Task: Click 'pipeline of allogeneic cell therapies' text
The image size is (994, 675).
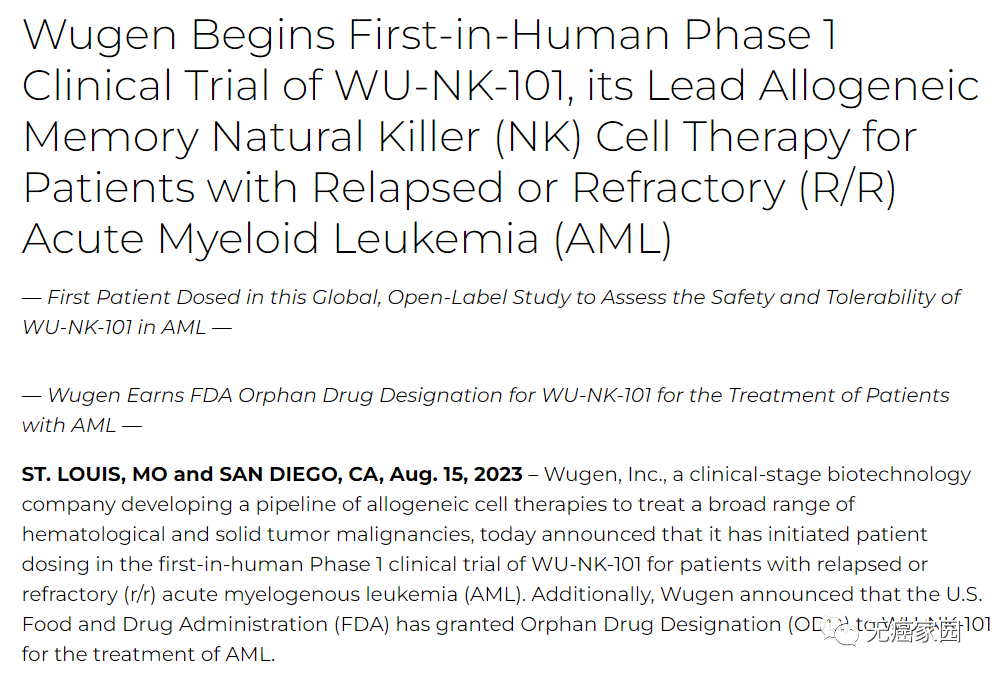Action: (x=432, y=505)
